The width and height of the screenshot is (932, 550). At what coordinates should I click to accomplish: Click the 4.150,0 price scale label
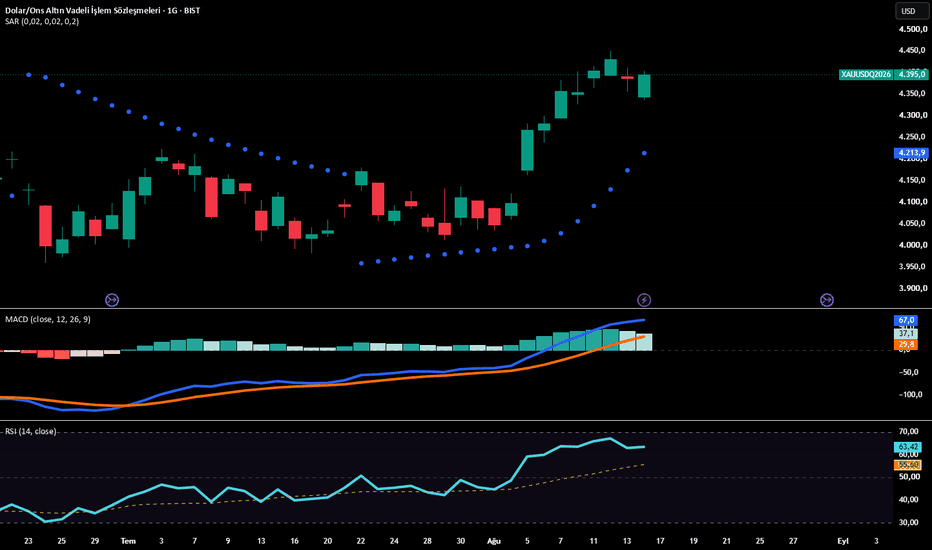912,180
